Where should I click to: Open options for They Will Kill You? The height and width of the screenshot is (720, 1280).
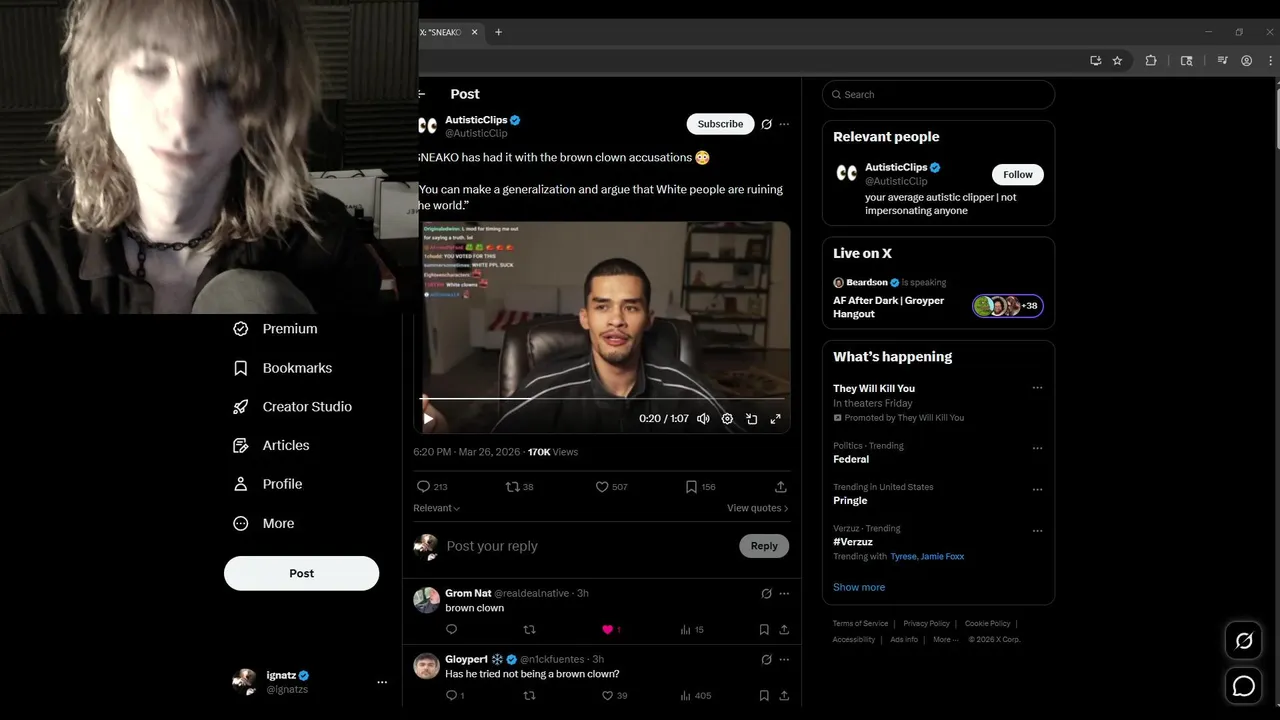(1037, 388)
